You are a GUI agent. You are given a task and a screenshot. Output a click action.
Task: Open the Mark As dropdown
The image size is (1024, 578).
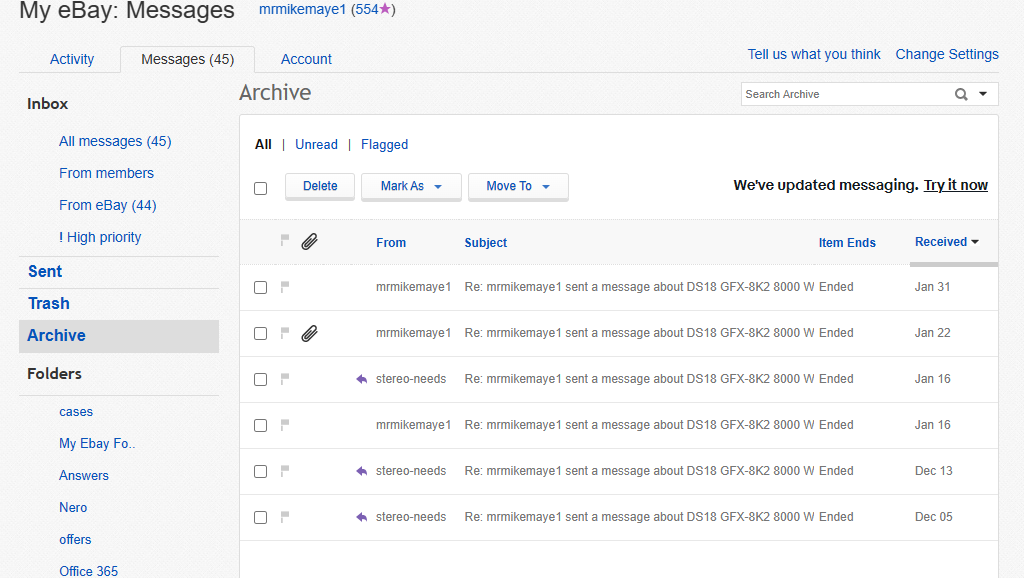tap(411, 186)
